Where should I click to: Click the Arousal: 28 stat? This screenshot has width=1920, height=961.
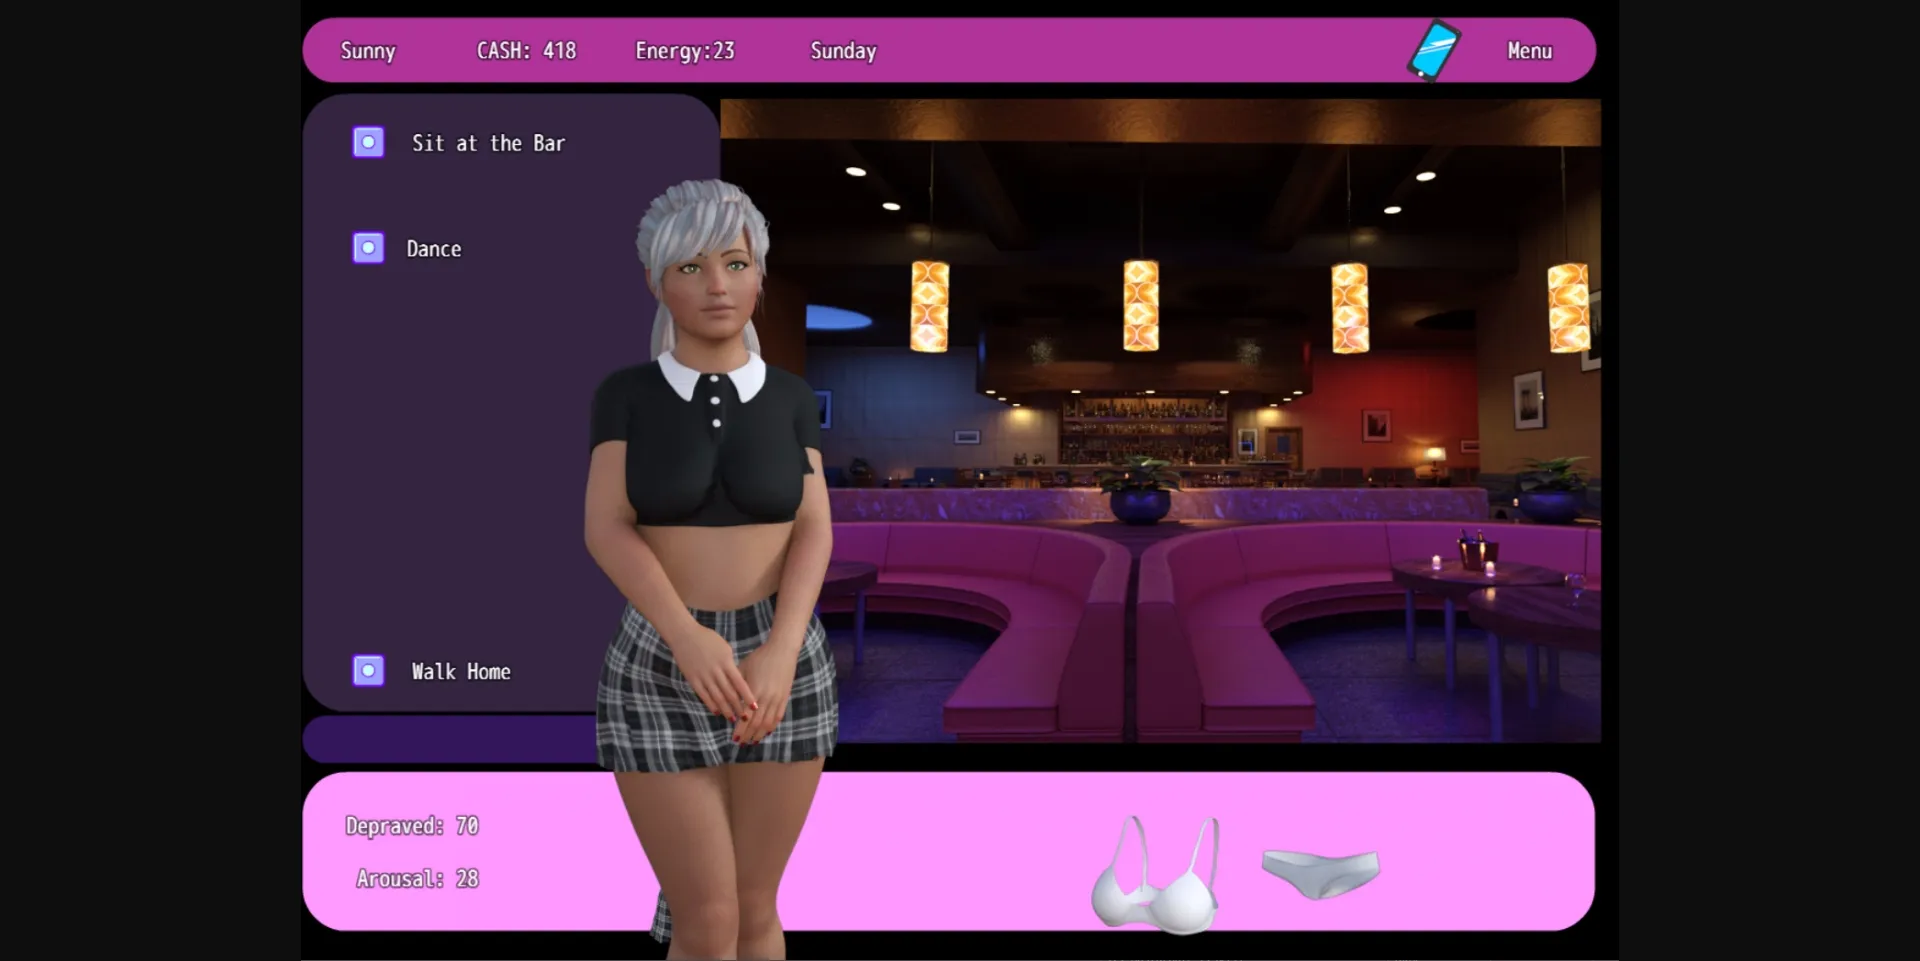tap(418, 878)
